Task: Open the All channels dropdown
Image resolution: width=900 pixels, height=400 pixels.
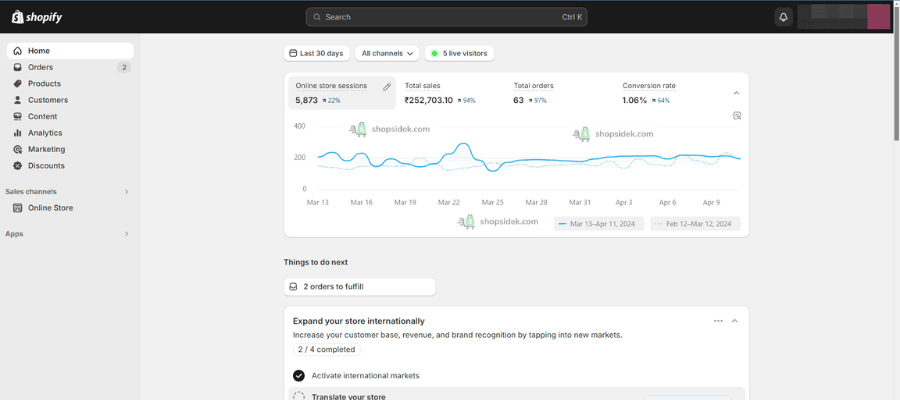Action: [387, 53]
